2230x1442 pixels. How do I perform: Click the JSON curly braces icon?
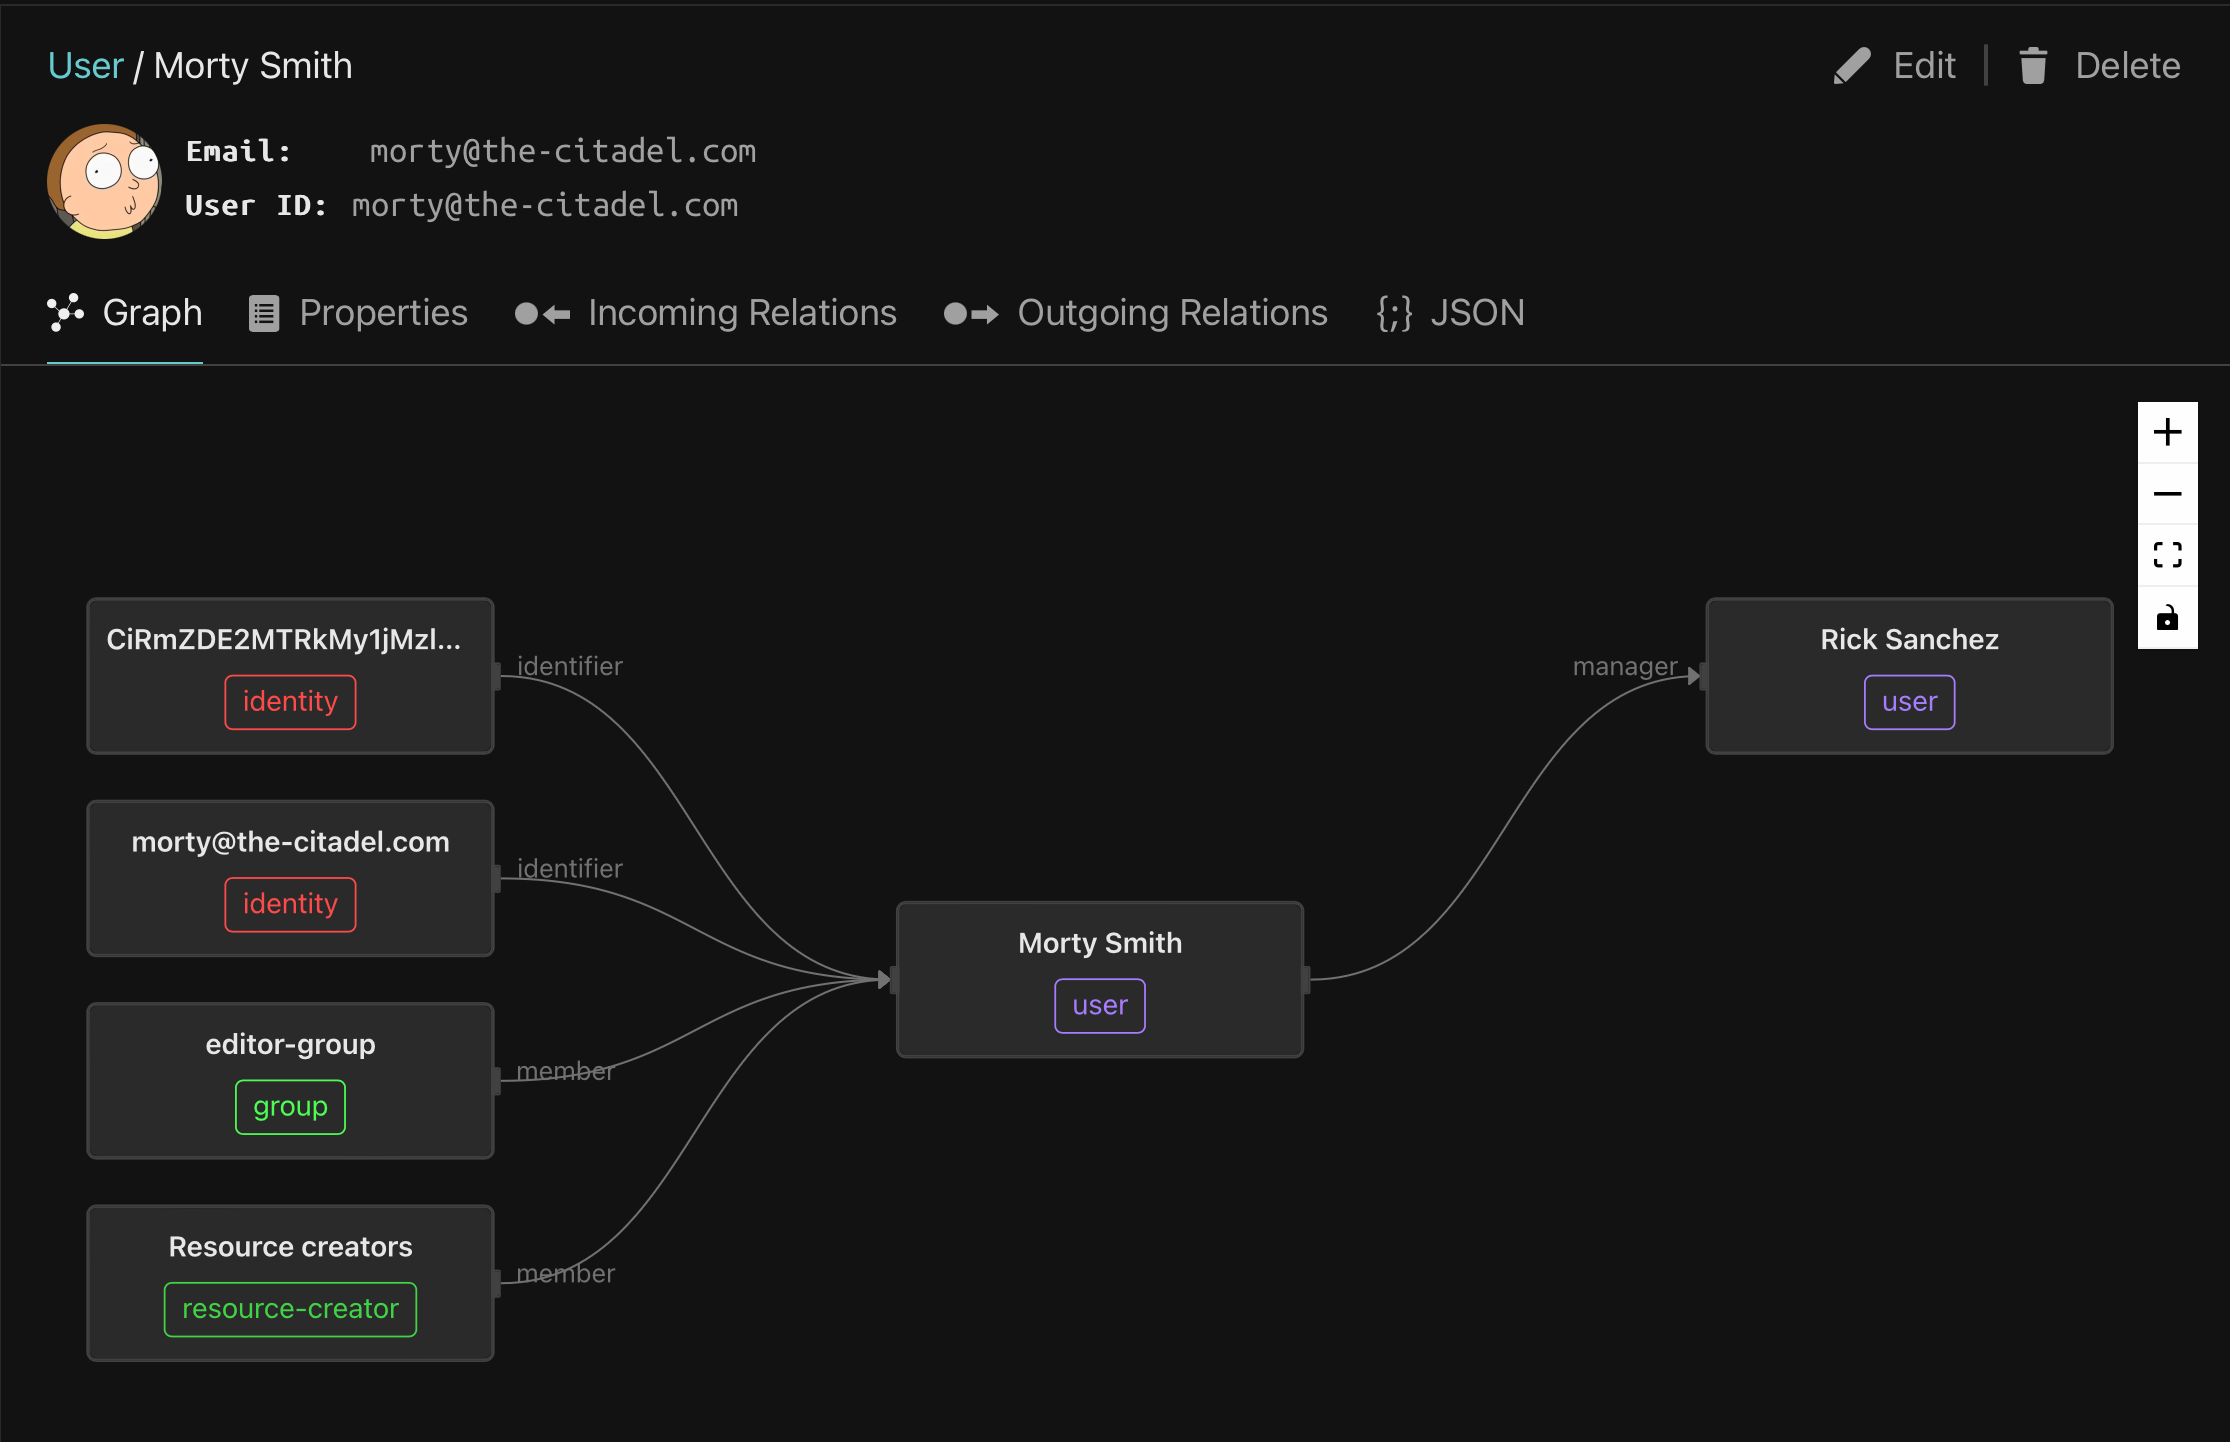pyautogui.click(x=1394, y=313)
